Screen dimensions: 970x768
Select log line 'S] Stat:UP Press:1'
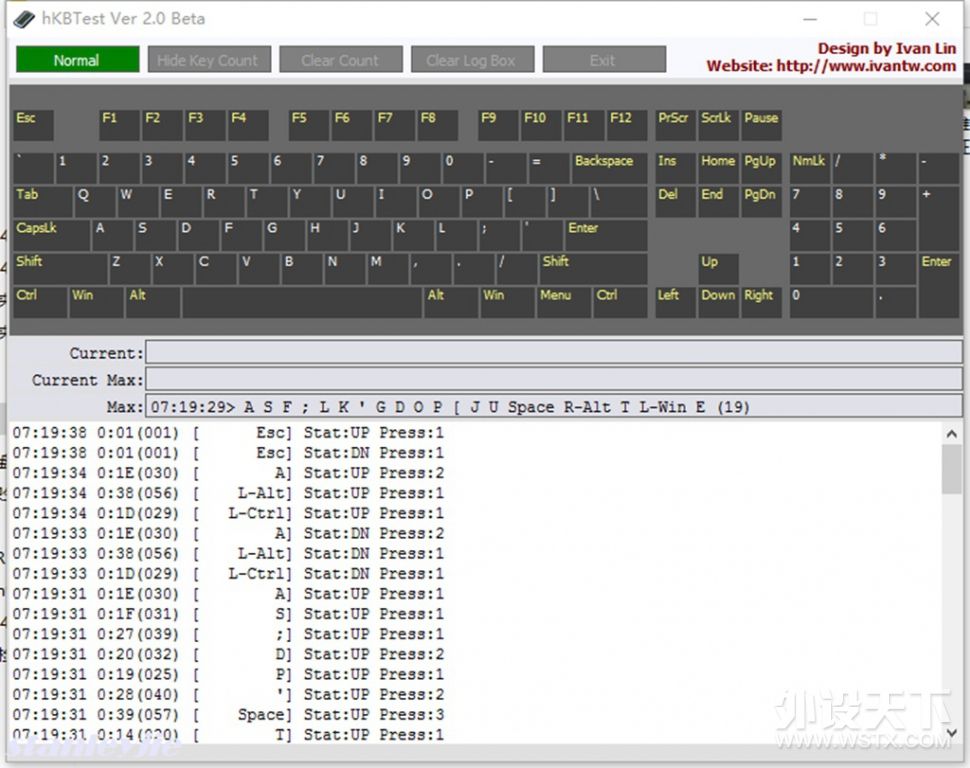(x=228, y=614)
